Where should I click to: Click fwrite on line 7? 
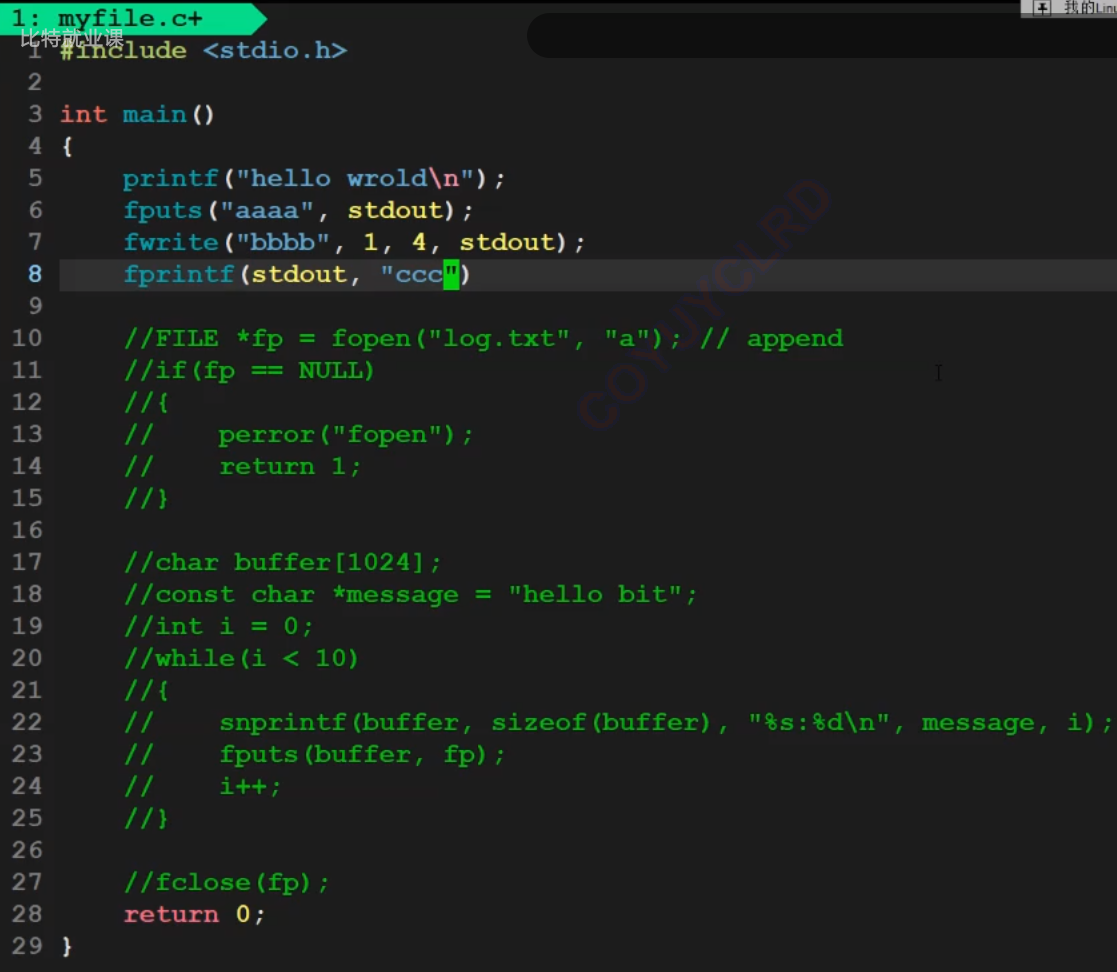point(170,242)
